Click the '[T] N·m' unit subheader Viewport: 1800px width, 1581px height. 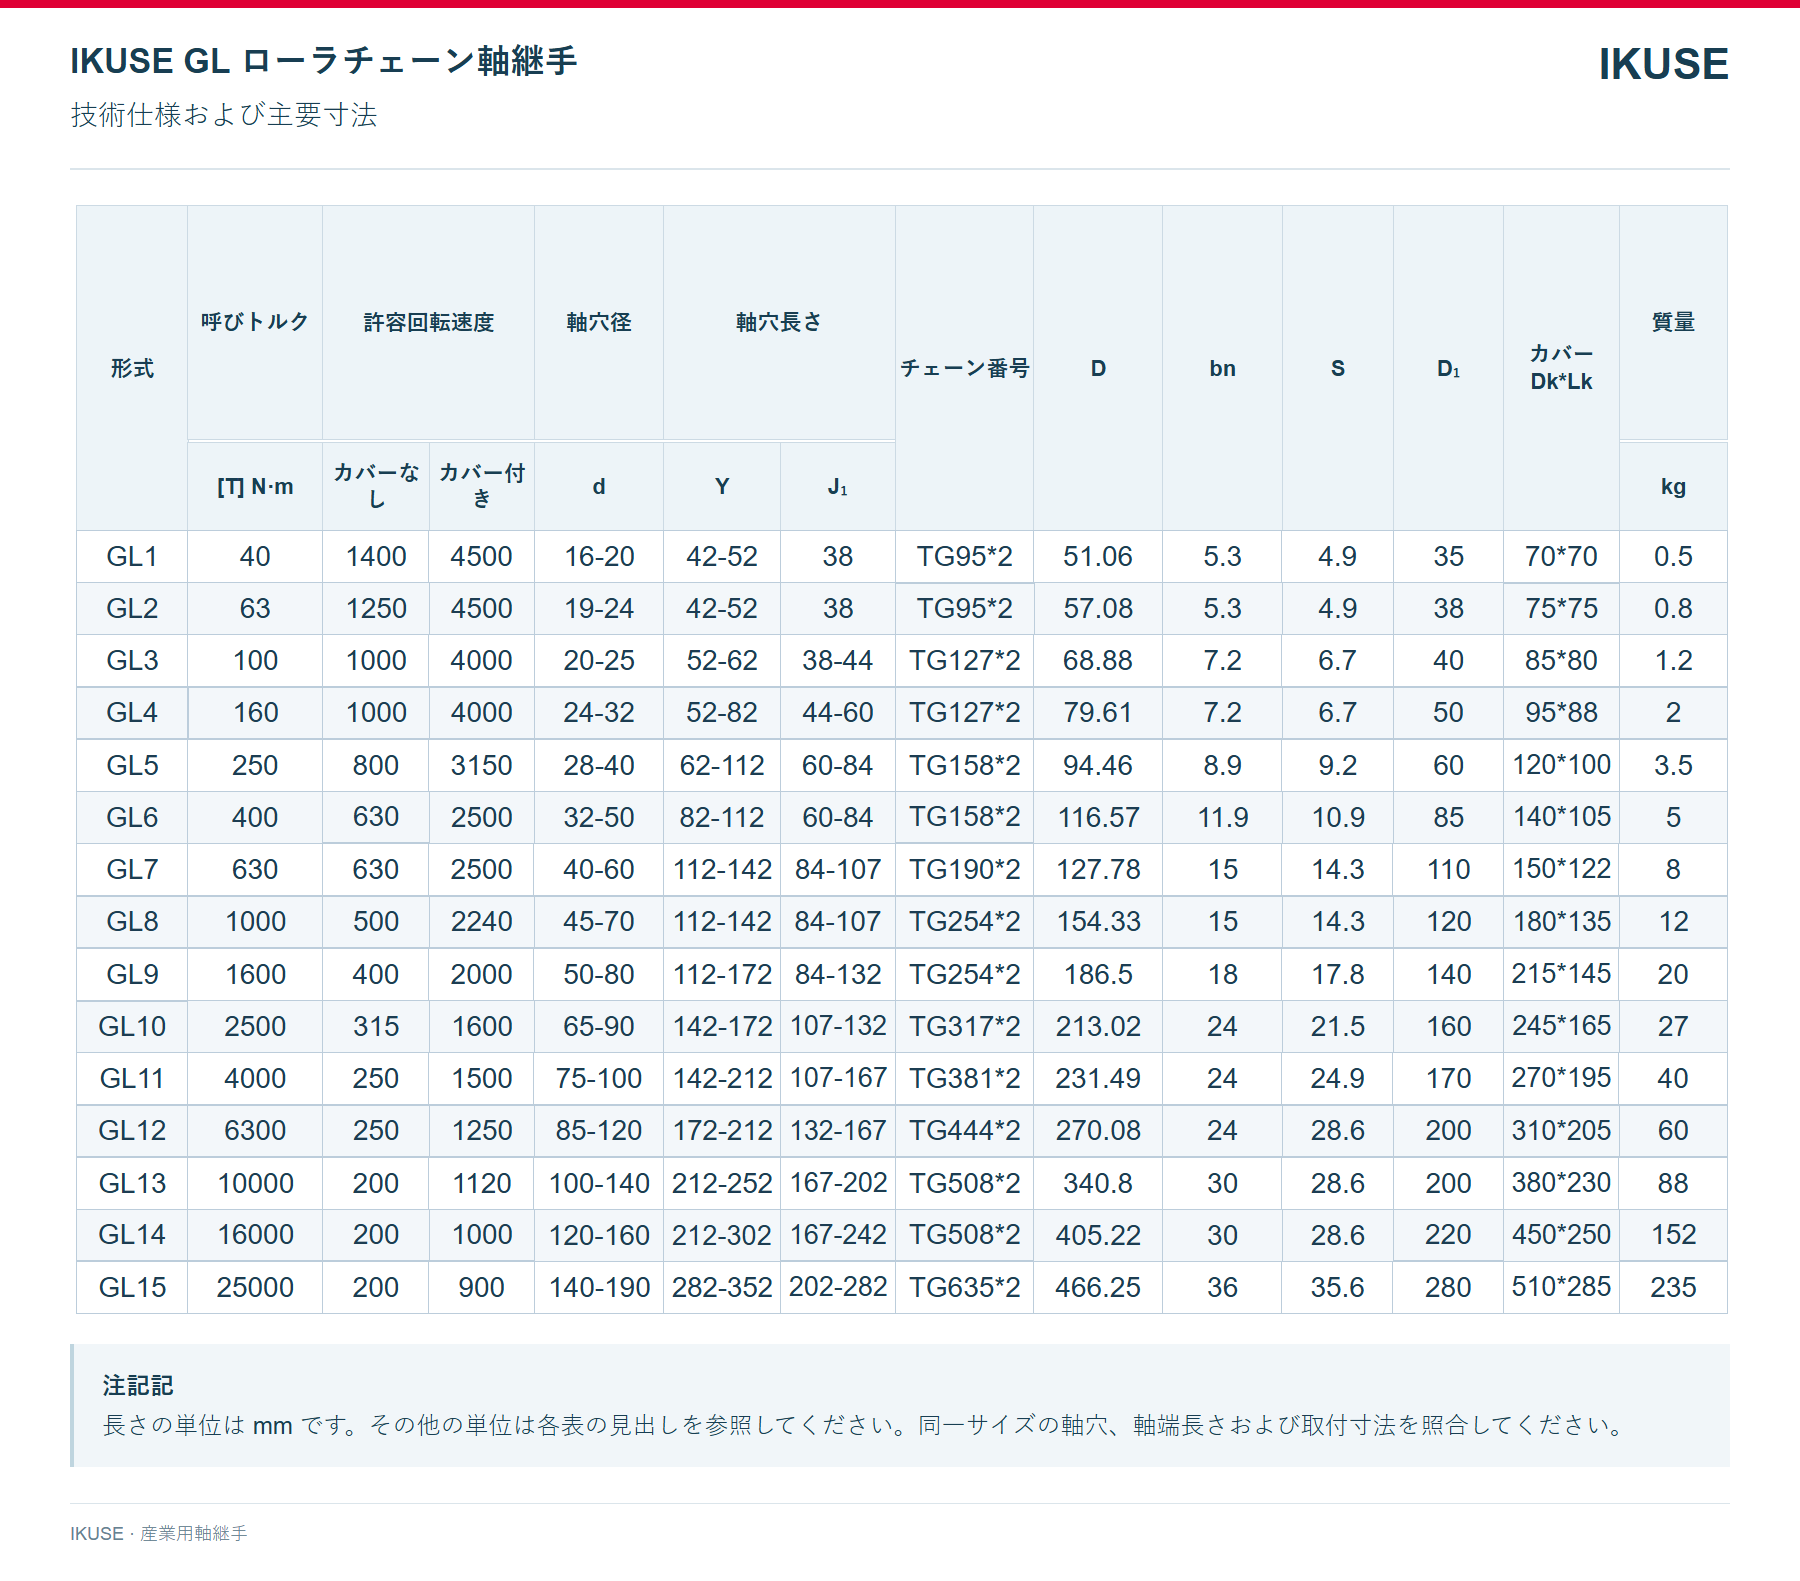coord(255,487)
